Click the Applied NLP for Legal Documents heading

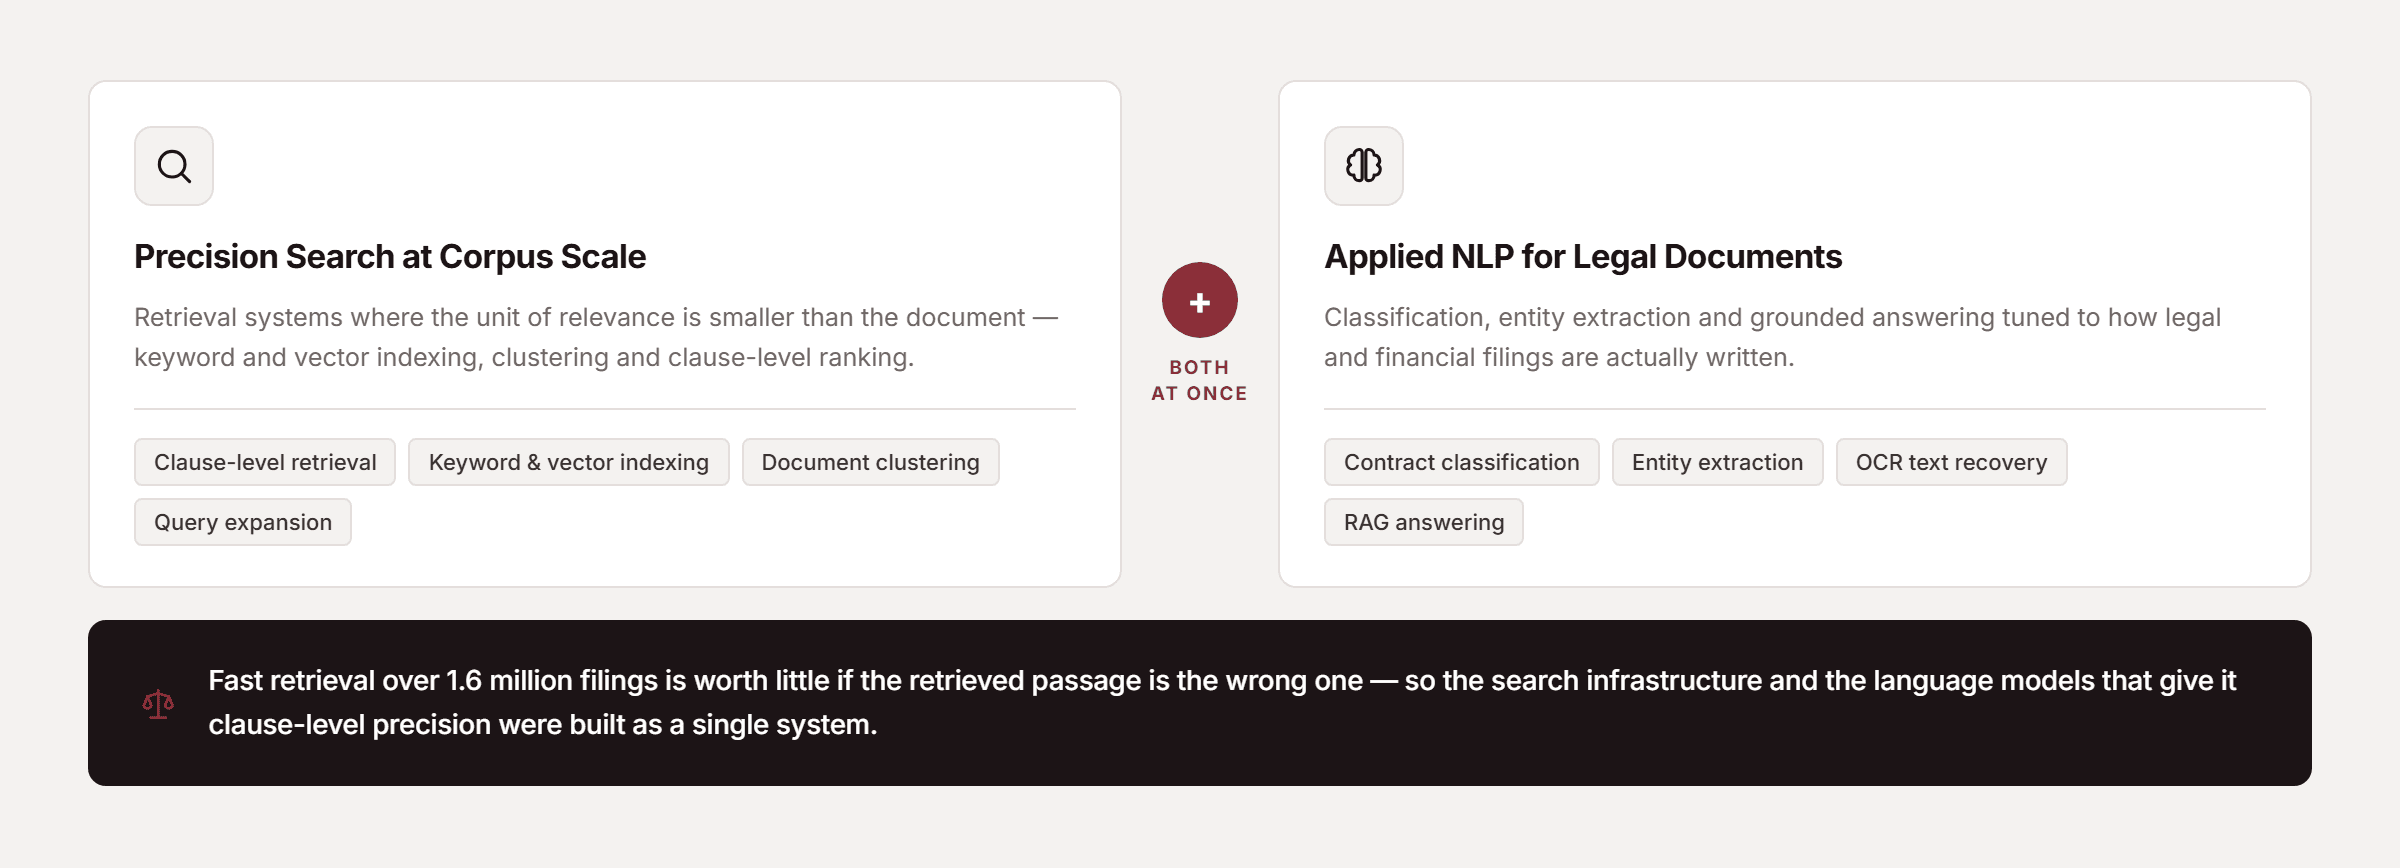pos(1583,257)
